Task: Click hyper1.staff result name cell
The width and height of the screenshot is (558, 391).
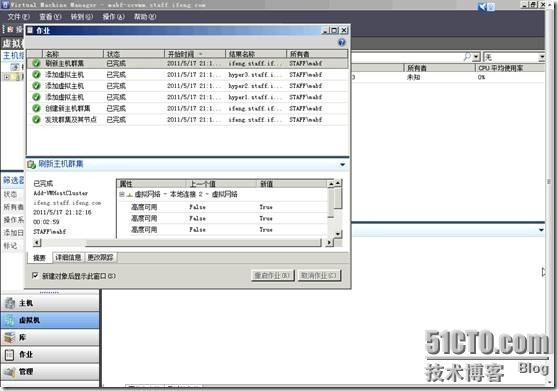Action: coord(255,97)
